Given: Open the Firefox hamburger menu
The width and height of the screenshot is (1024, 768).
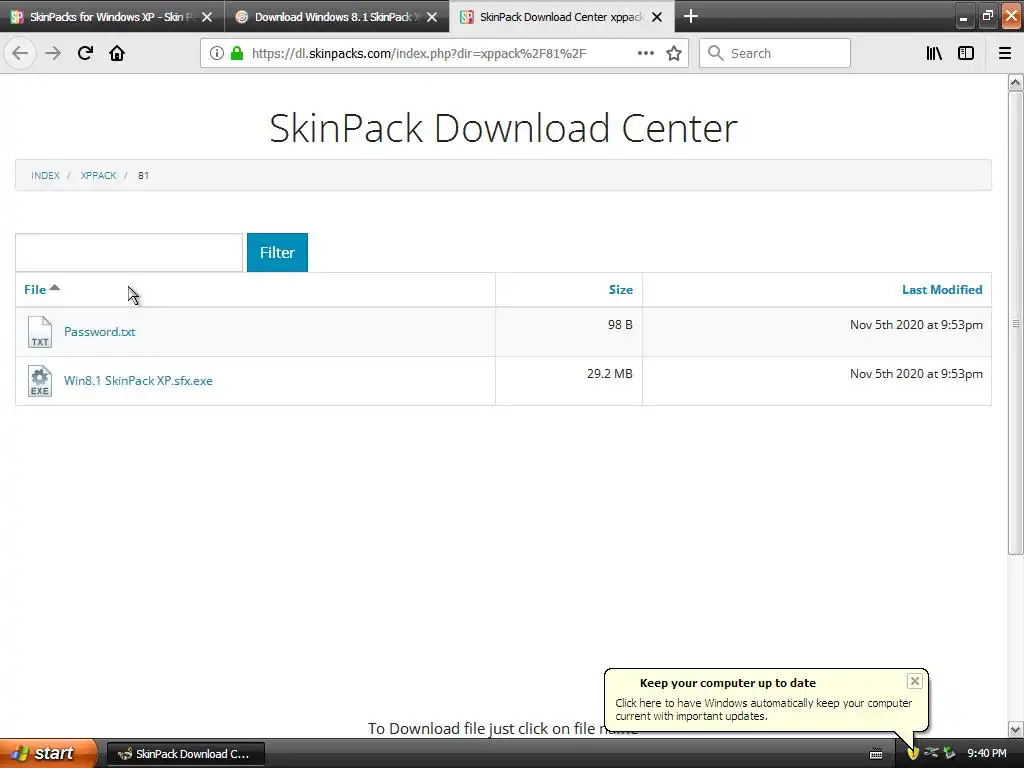Looking at the screenshot, I should [1005, 54].
